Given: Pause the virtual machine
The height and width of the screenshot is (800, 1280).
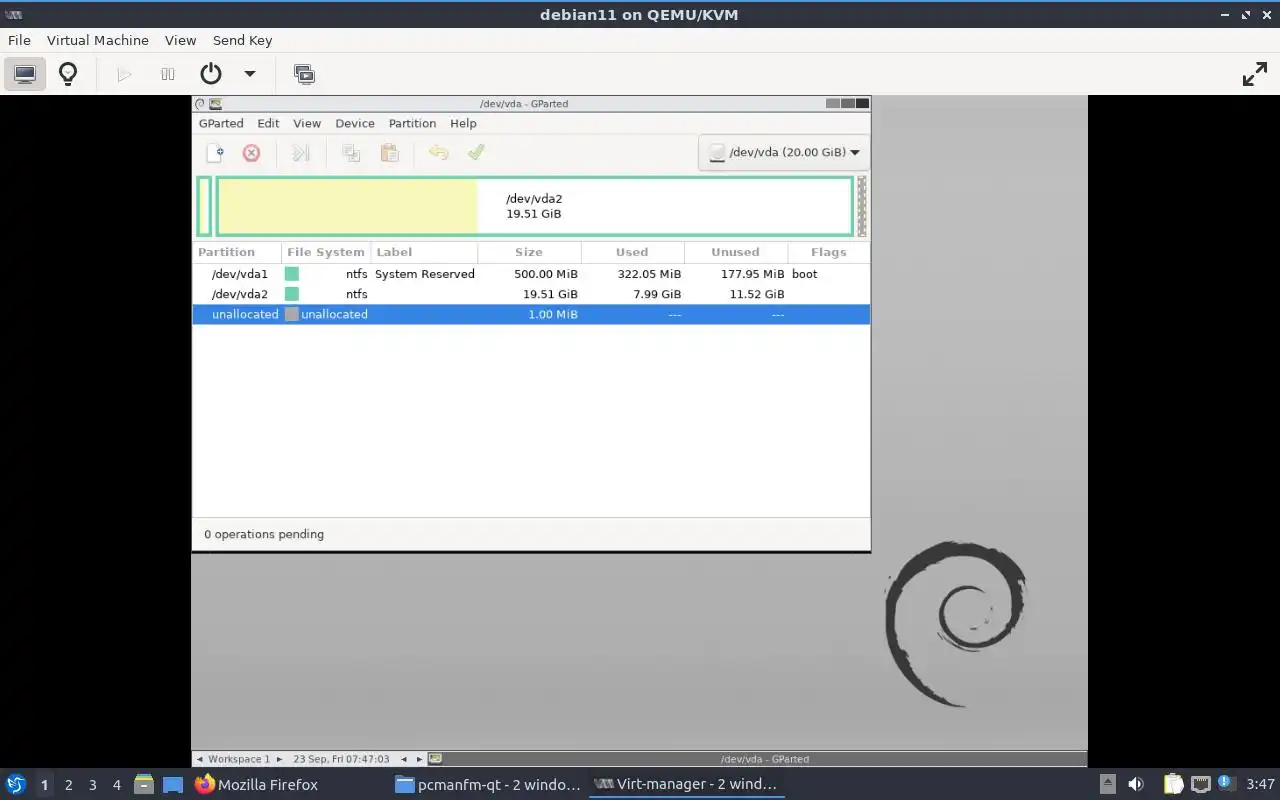Looking at the screenshot, I should coord(167,74).
